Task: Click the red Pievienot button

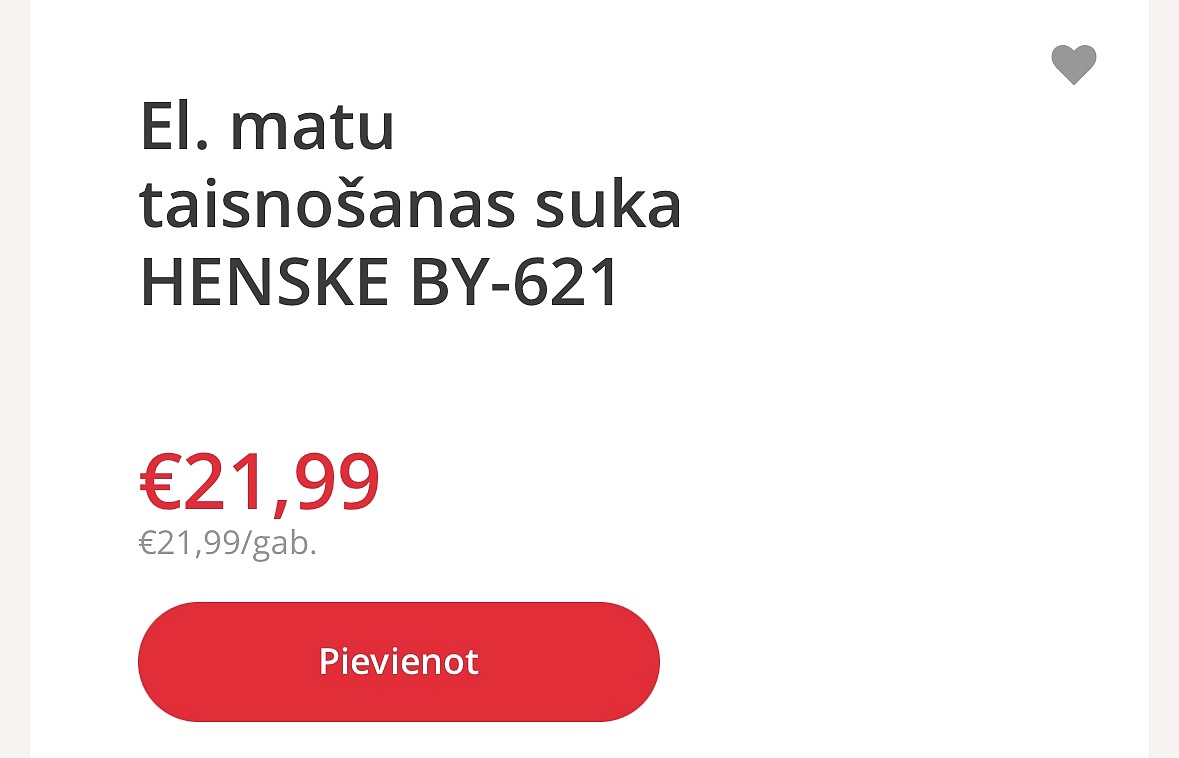Action: click(399, 662)
